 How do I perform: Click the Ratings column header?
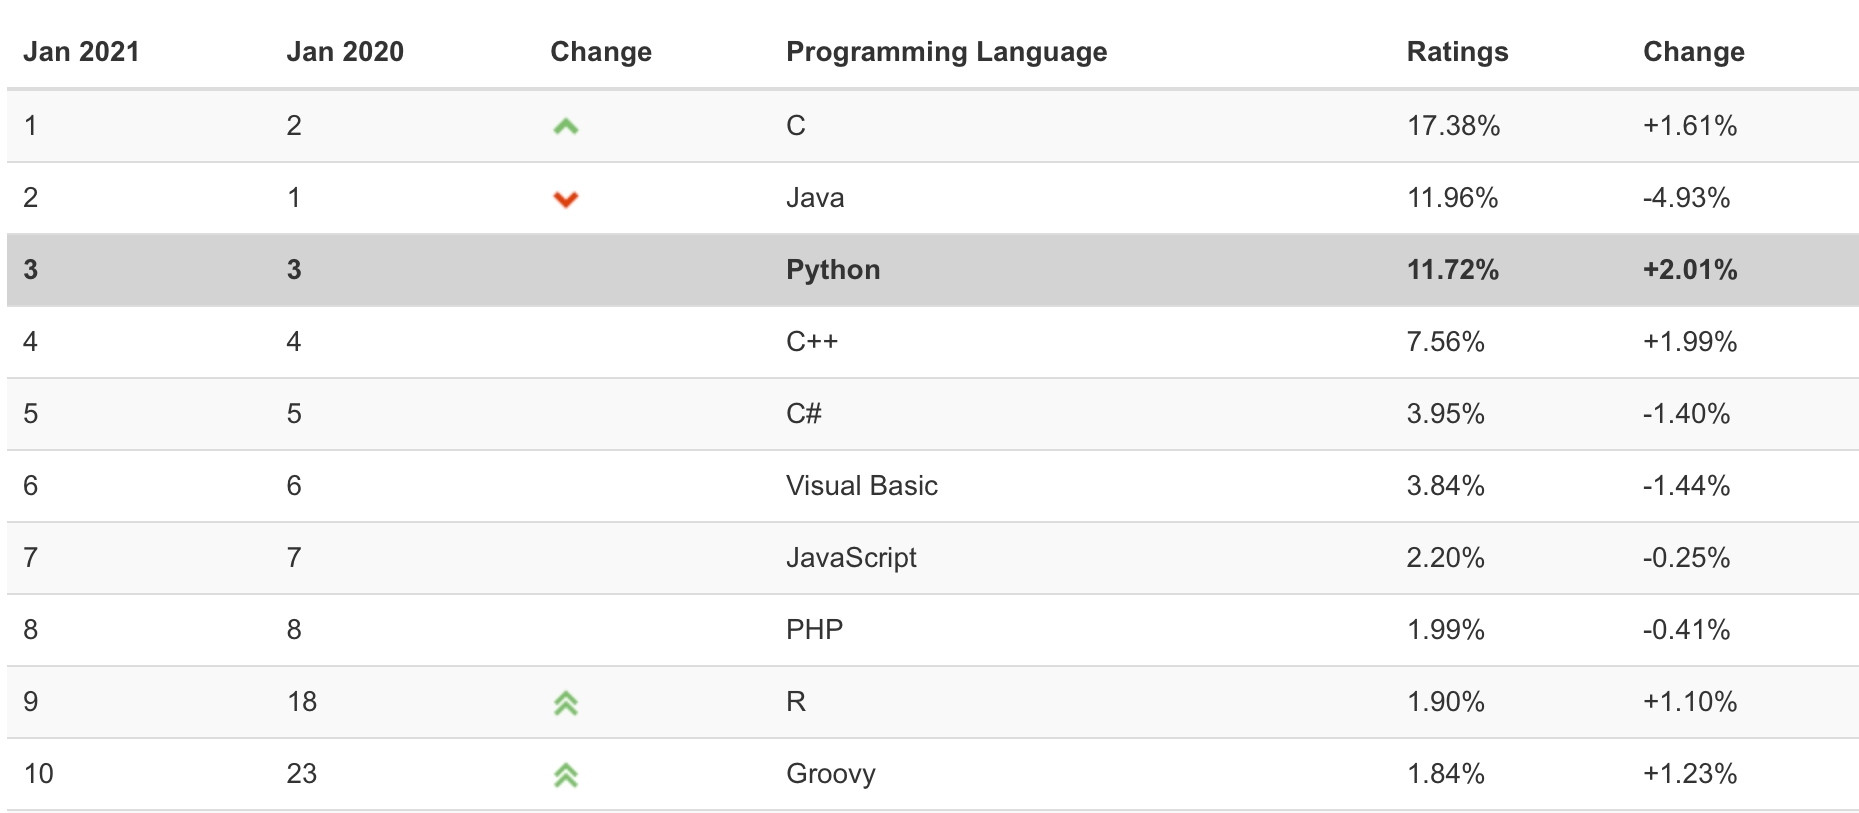1457,52
